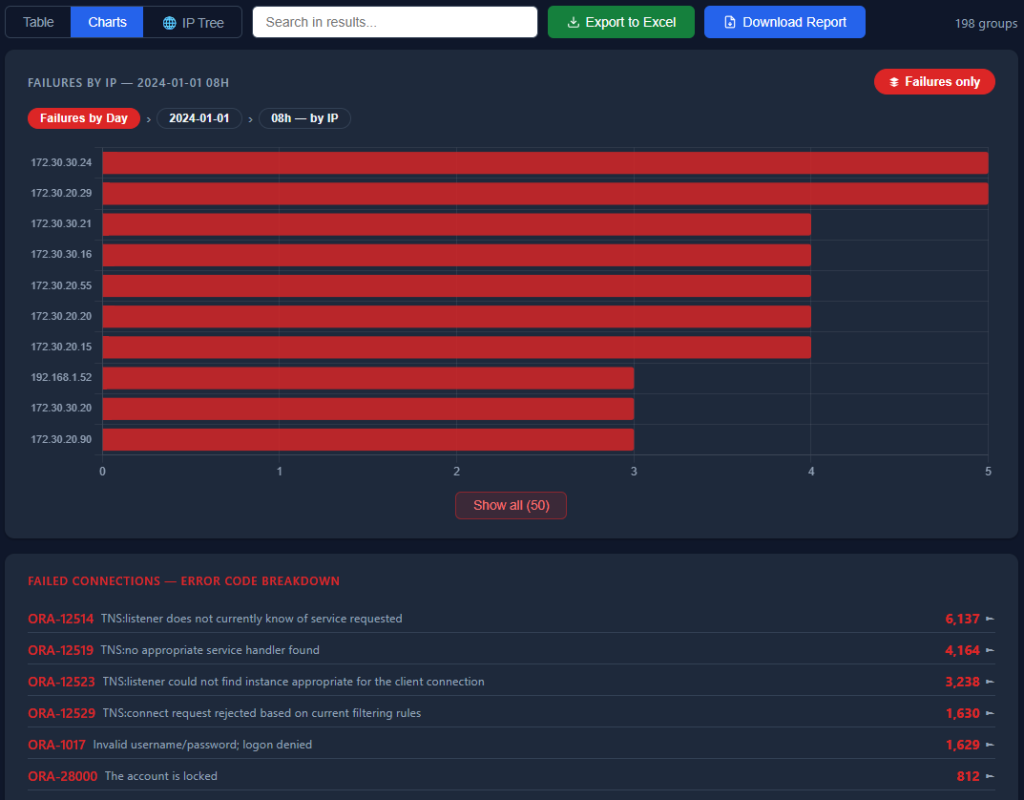Click the bar for 172.30.30.24
The image size is (1024, 800).
coord(545,163)
